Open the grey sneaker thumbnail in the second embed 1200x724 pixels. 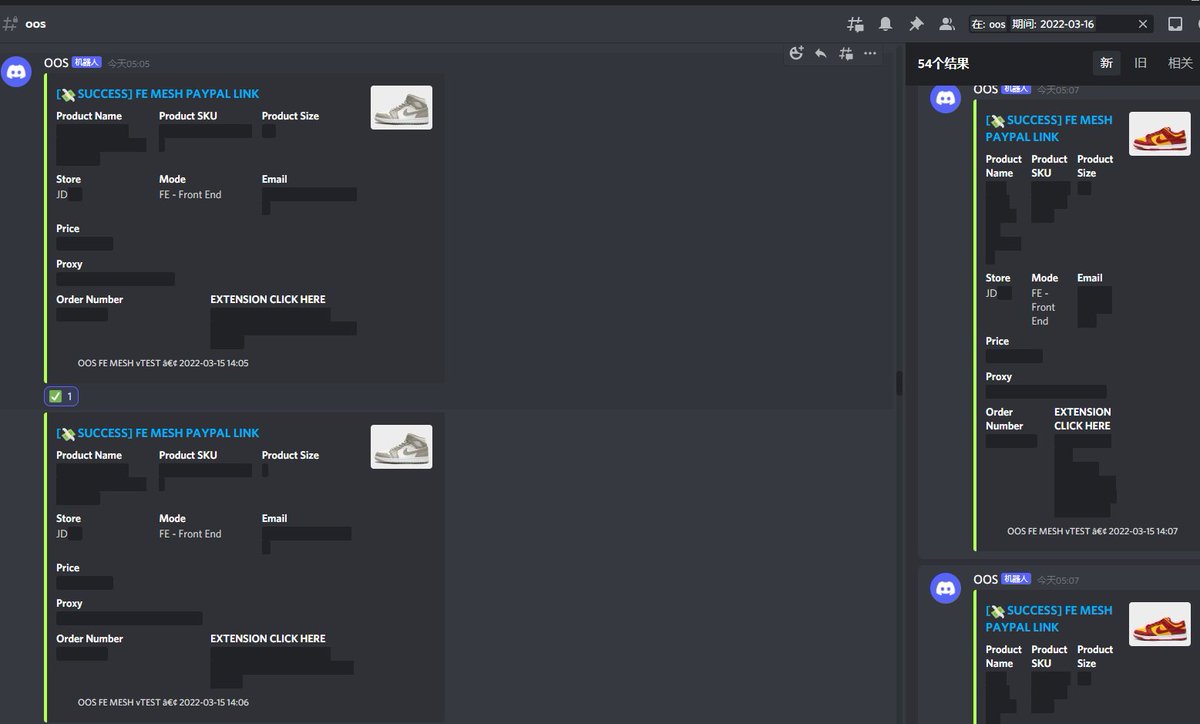pos(402,447)
